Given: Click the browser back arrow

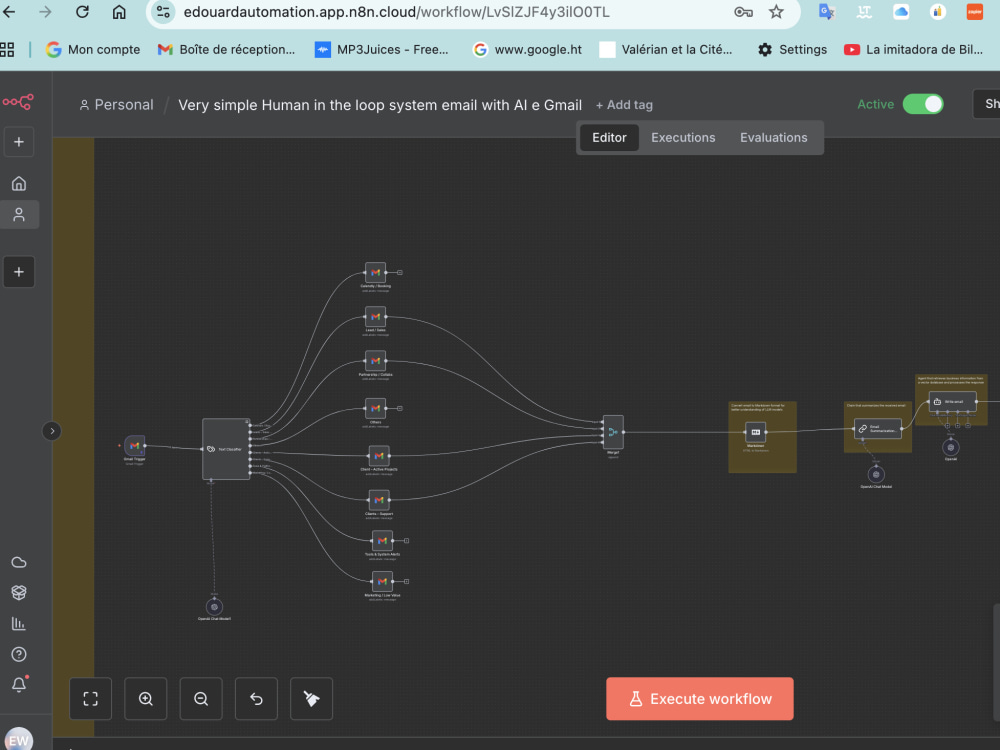Looking at the screenshot, I should (9, 11).
